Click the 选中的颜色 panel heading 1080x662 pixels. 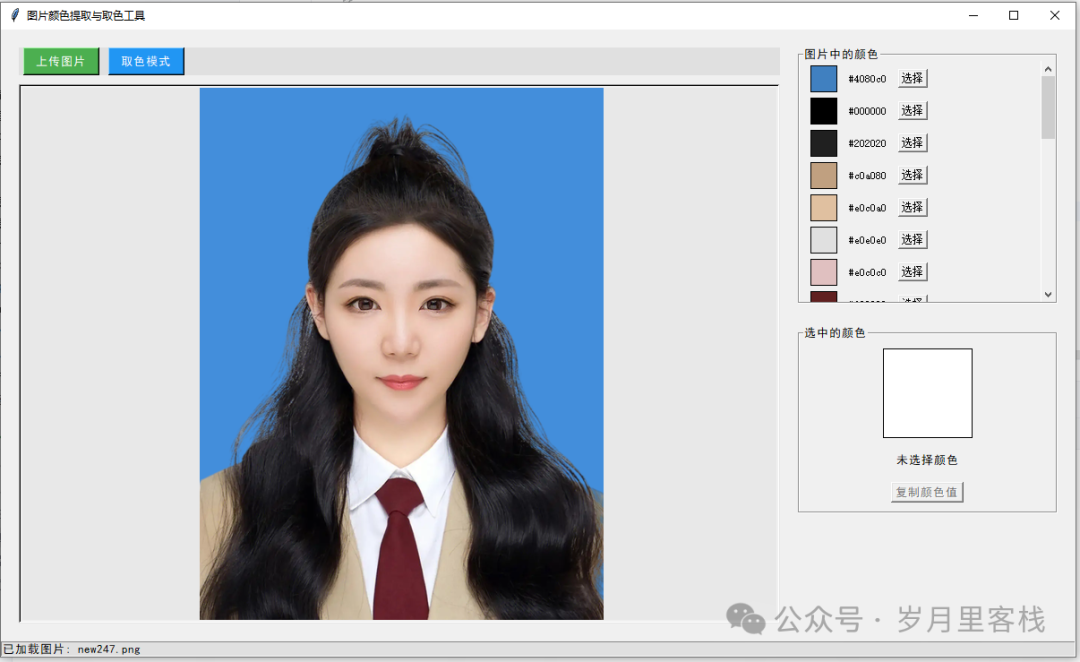click(x=835, y=333)
